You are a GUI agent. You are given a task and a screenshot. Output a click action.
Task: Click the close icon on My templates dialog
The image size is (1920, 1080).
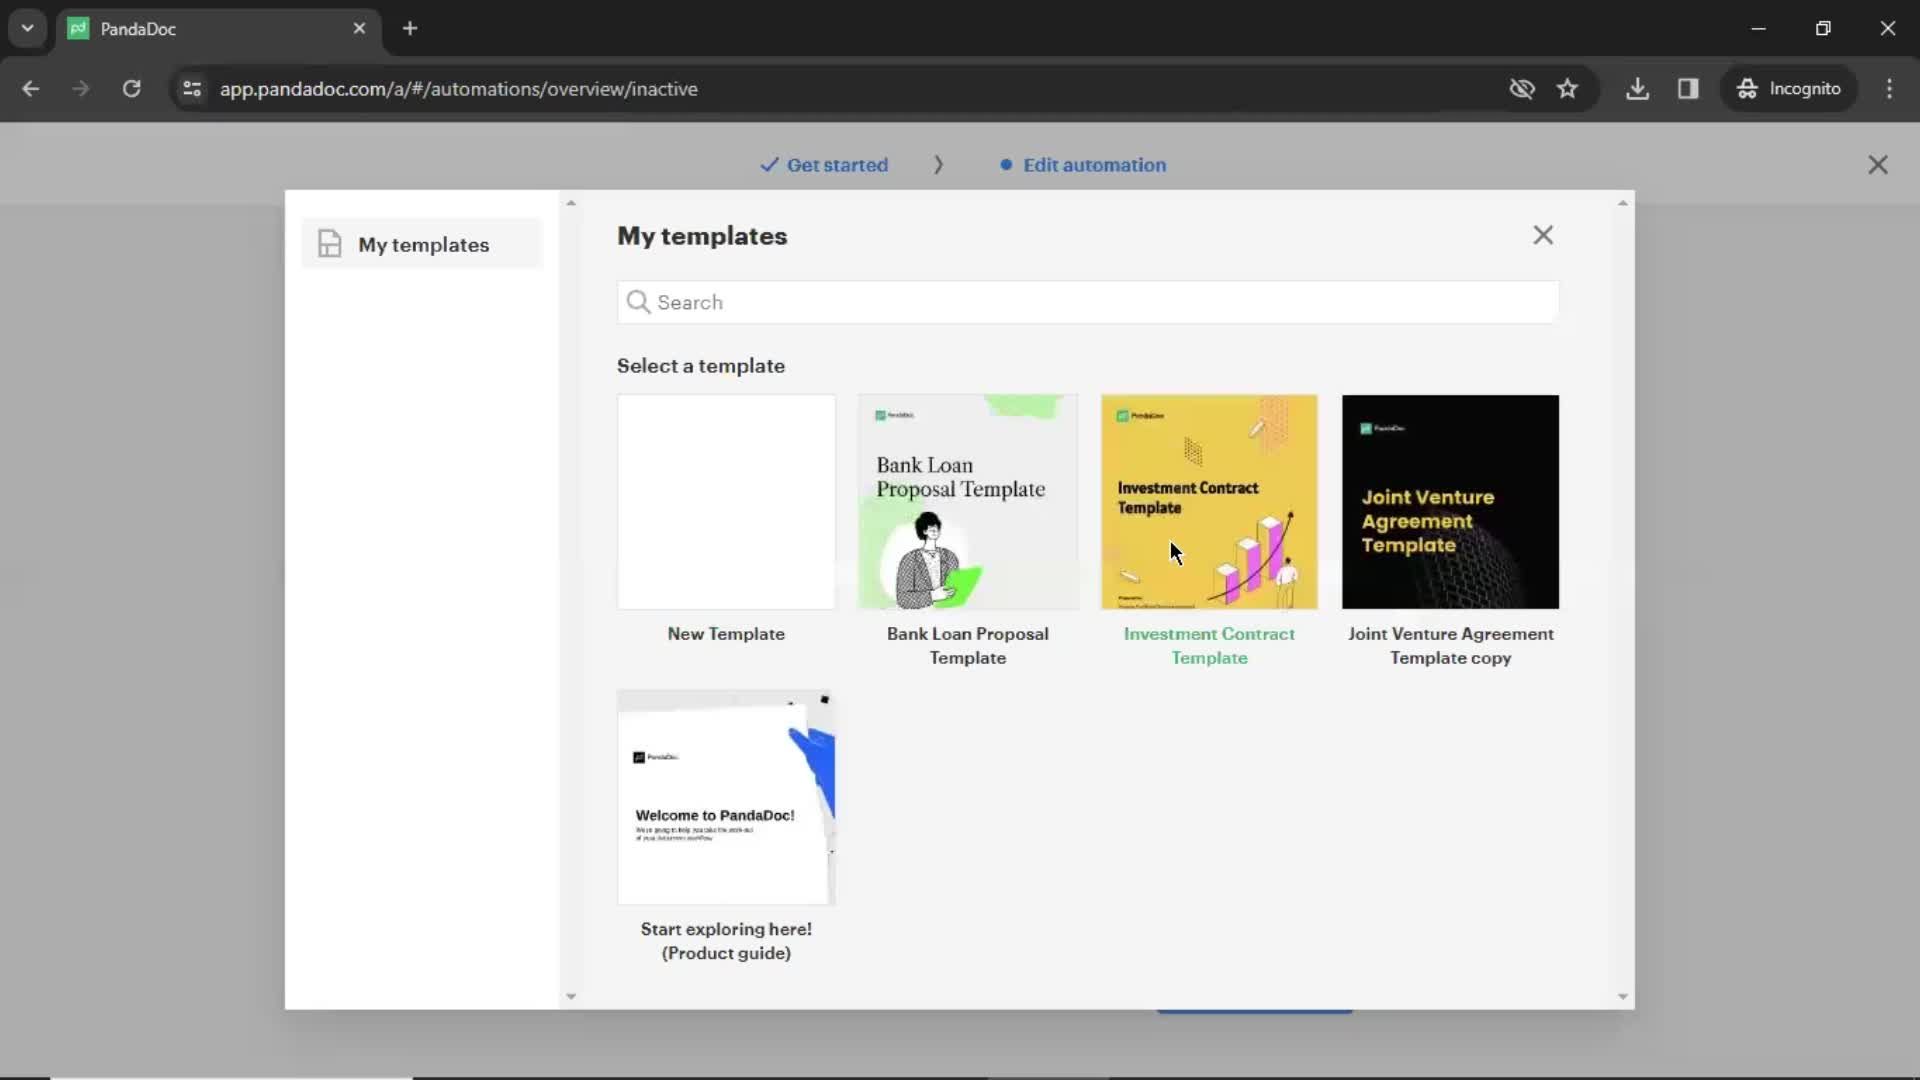click(1543, 235)
